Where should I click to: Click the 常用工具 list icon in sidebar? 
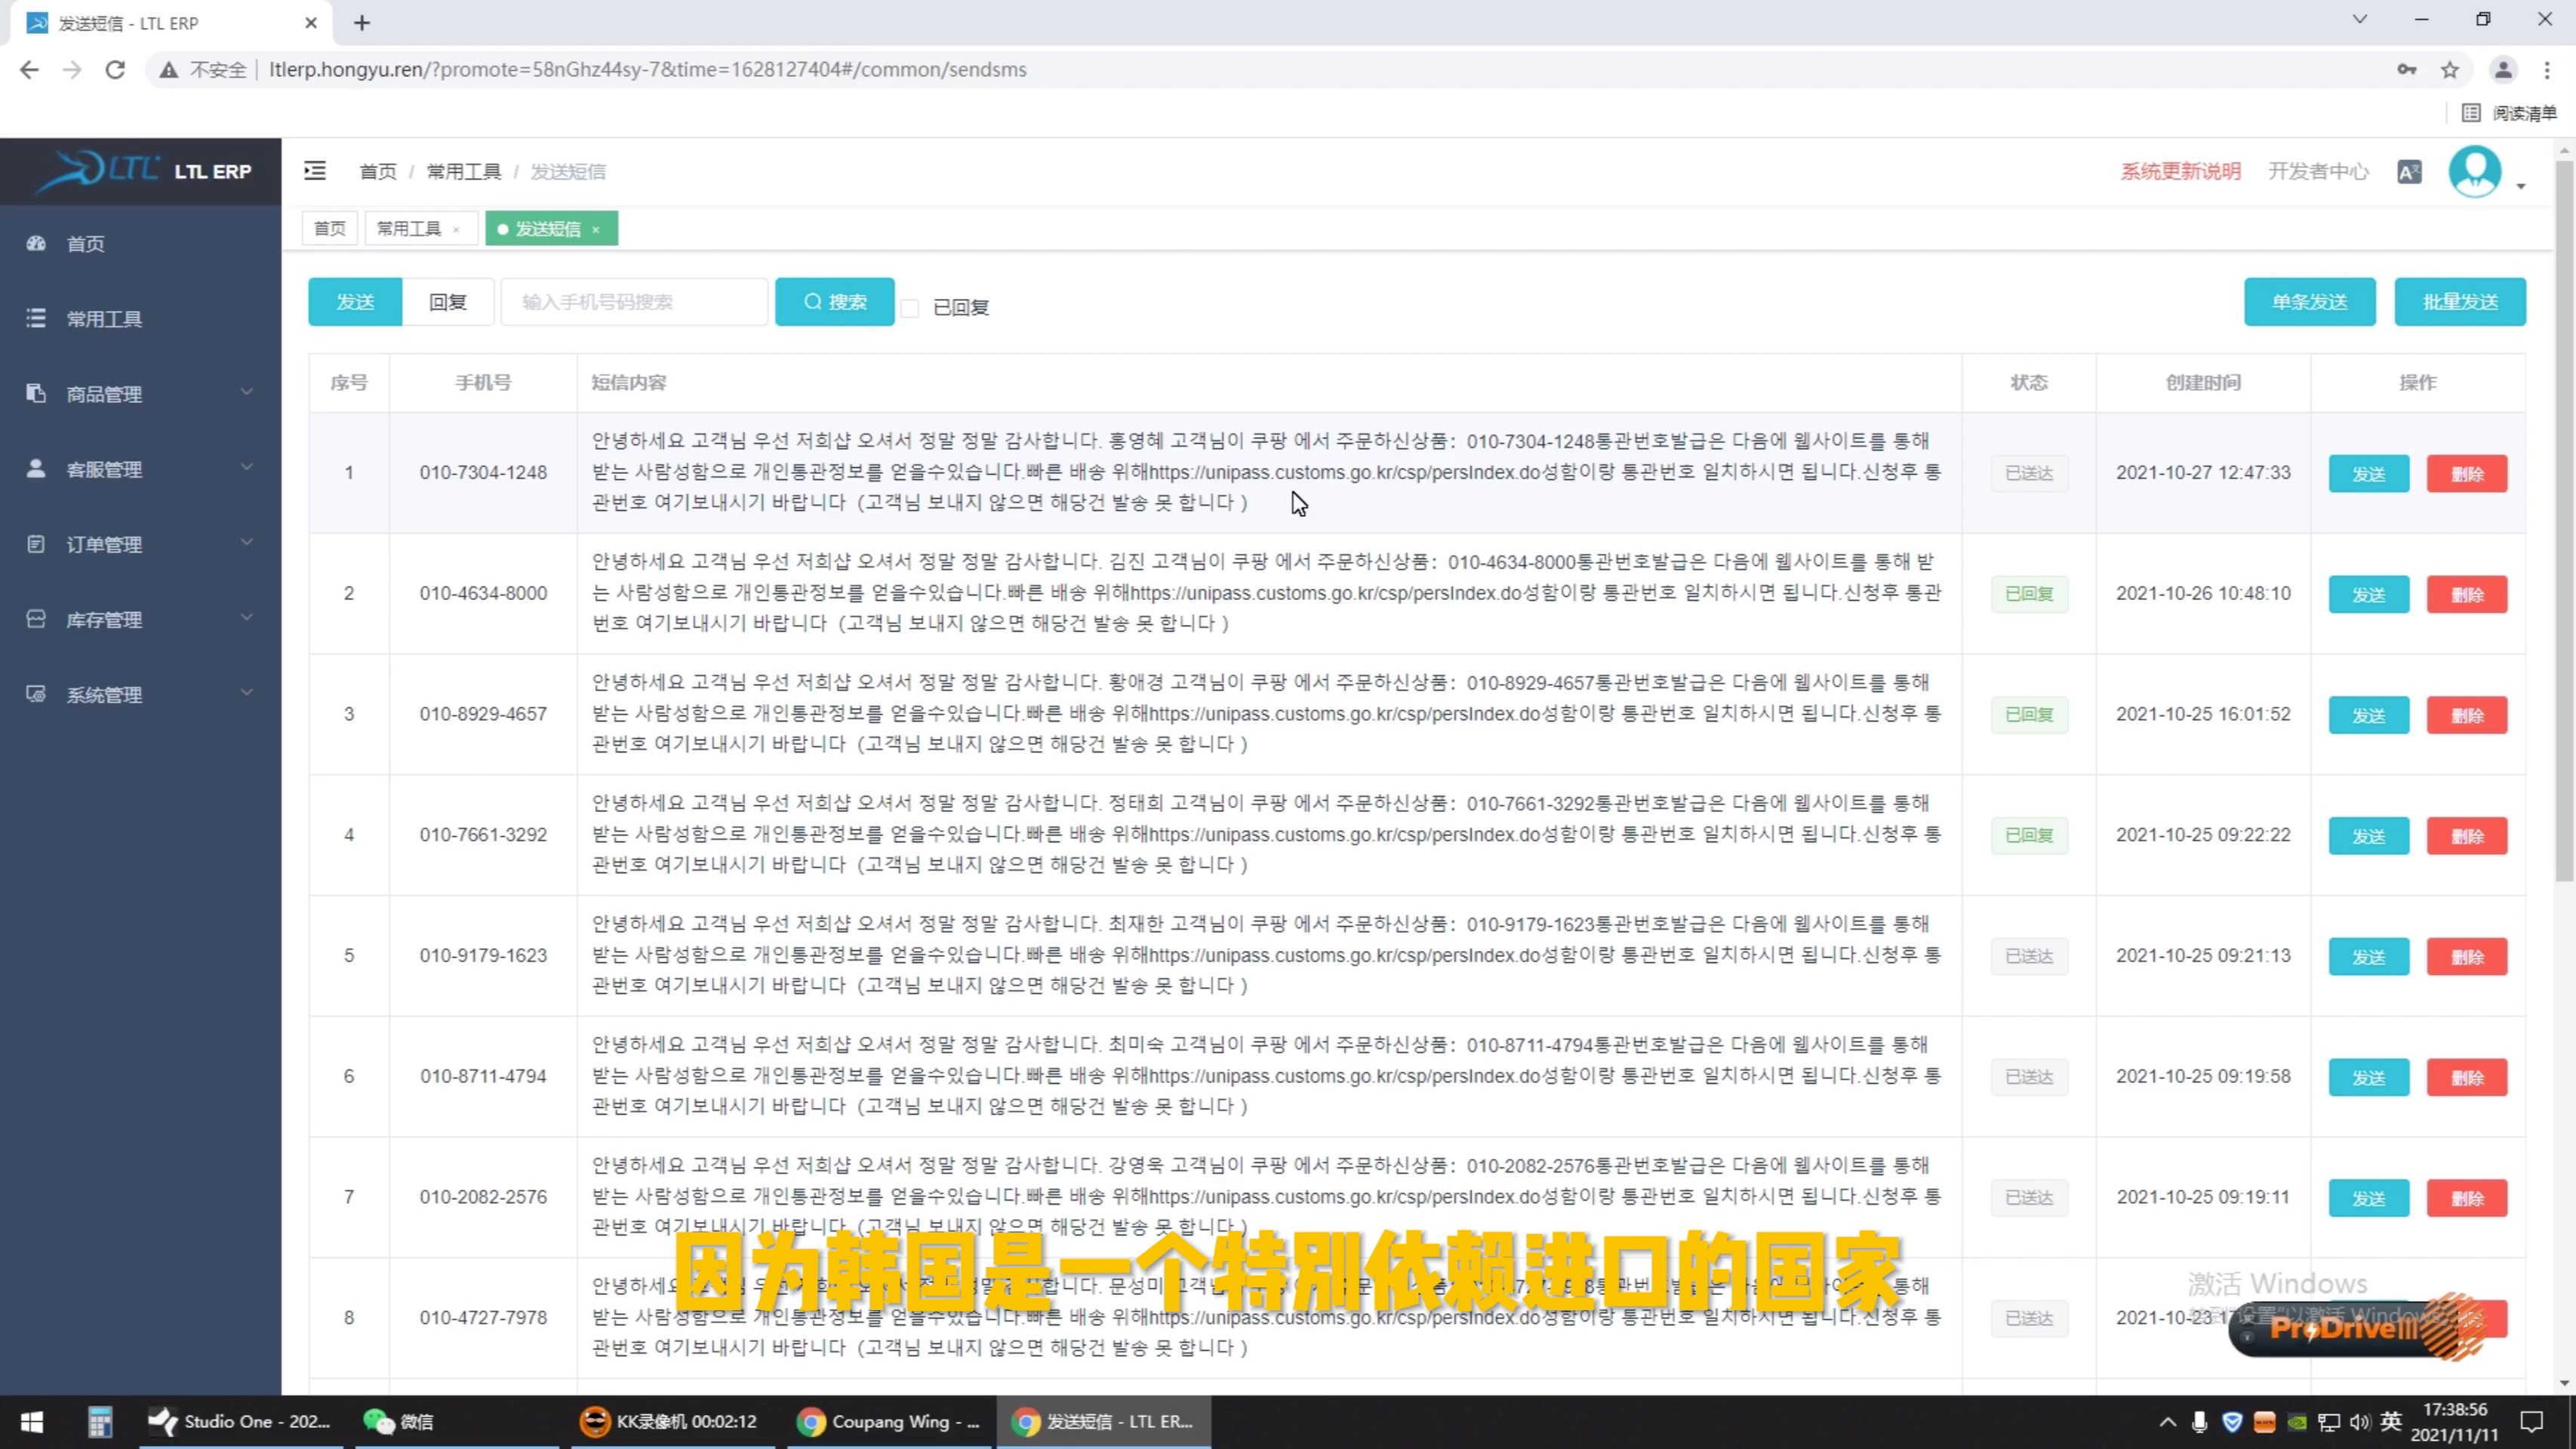[37, 318]
